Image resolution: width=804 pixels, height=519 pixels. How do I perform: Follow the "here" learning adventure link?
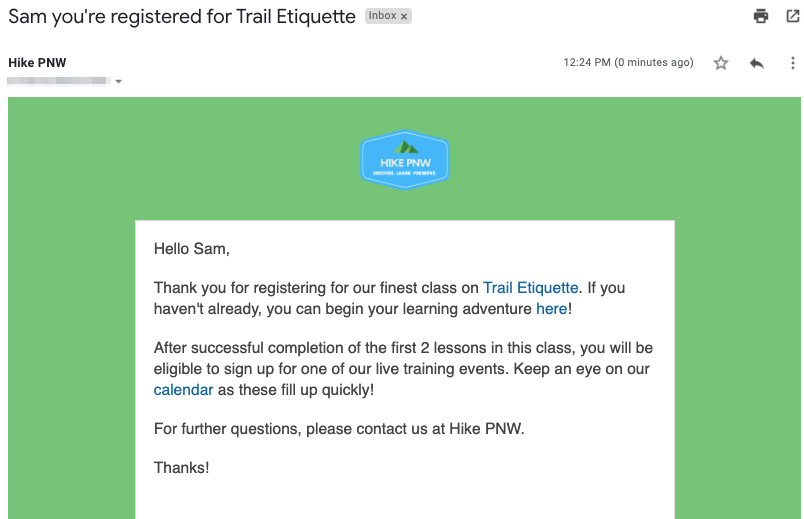[x=551, y=309]
